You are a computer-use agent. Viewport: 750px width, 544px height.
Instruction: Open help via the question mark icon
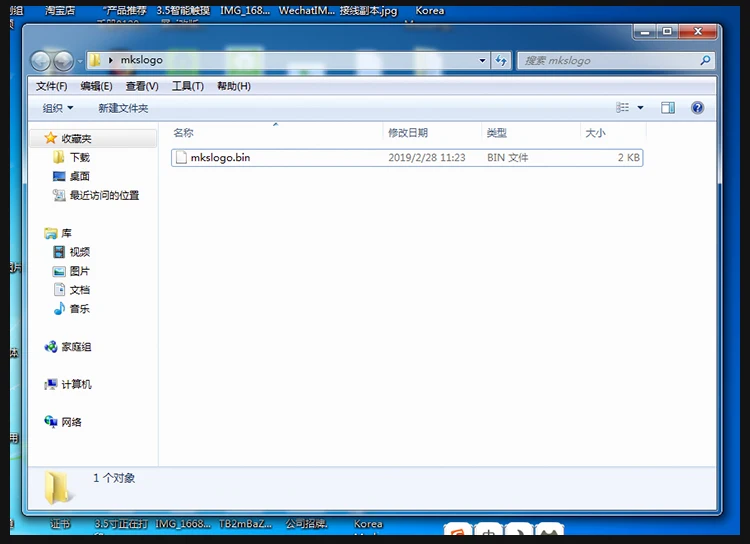coord(697,108)
